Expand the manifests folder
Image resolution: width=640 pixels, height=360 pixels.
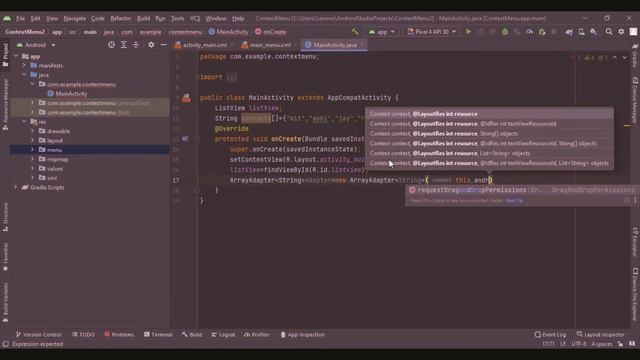click(x=24, y=65)
